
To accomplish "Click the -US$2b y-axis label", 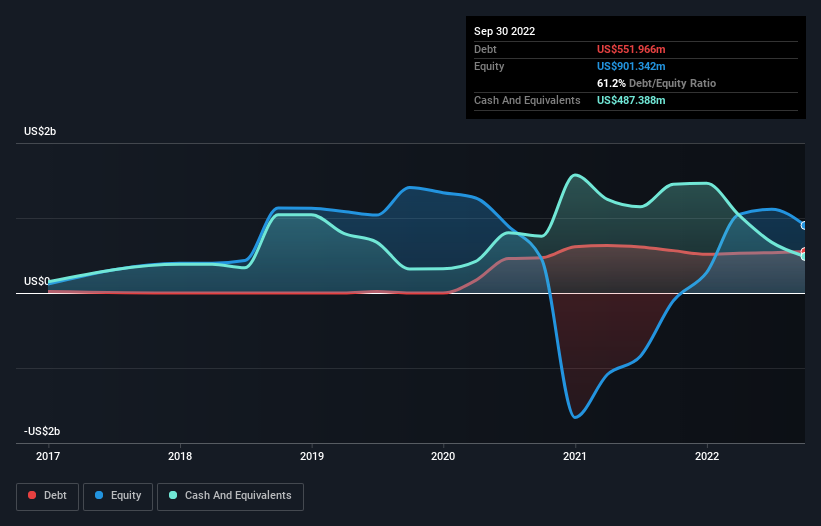I will click(42, 431).
